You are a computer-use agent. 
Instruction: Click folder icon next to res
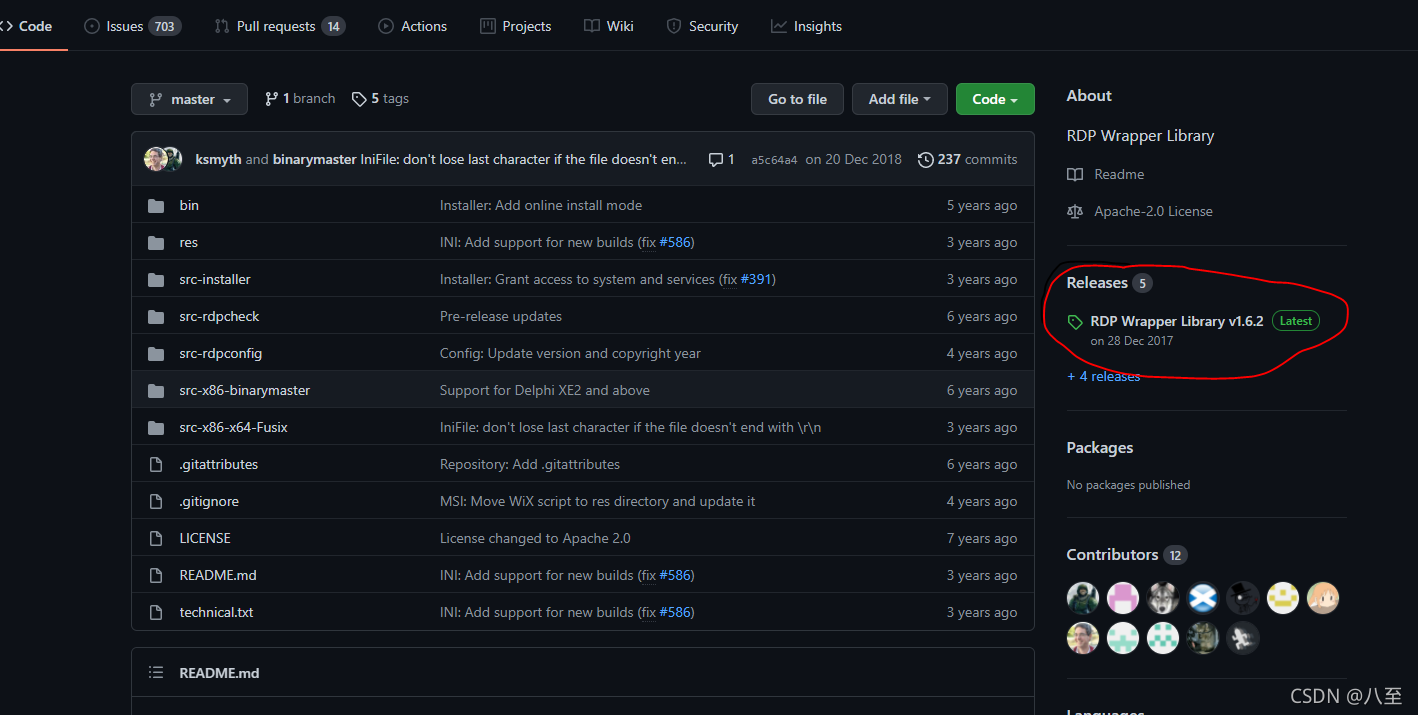[156, 242]
